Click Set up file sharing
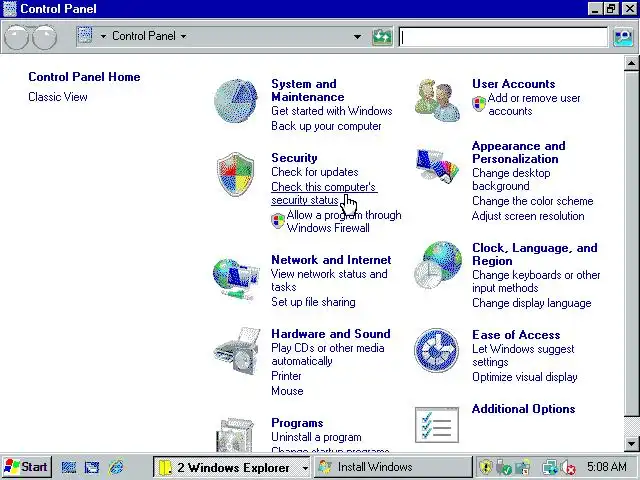The image size is (640, 480). (313, 302)
